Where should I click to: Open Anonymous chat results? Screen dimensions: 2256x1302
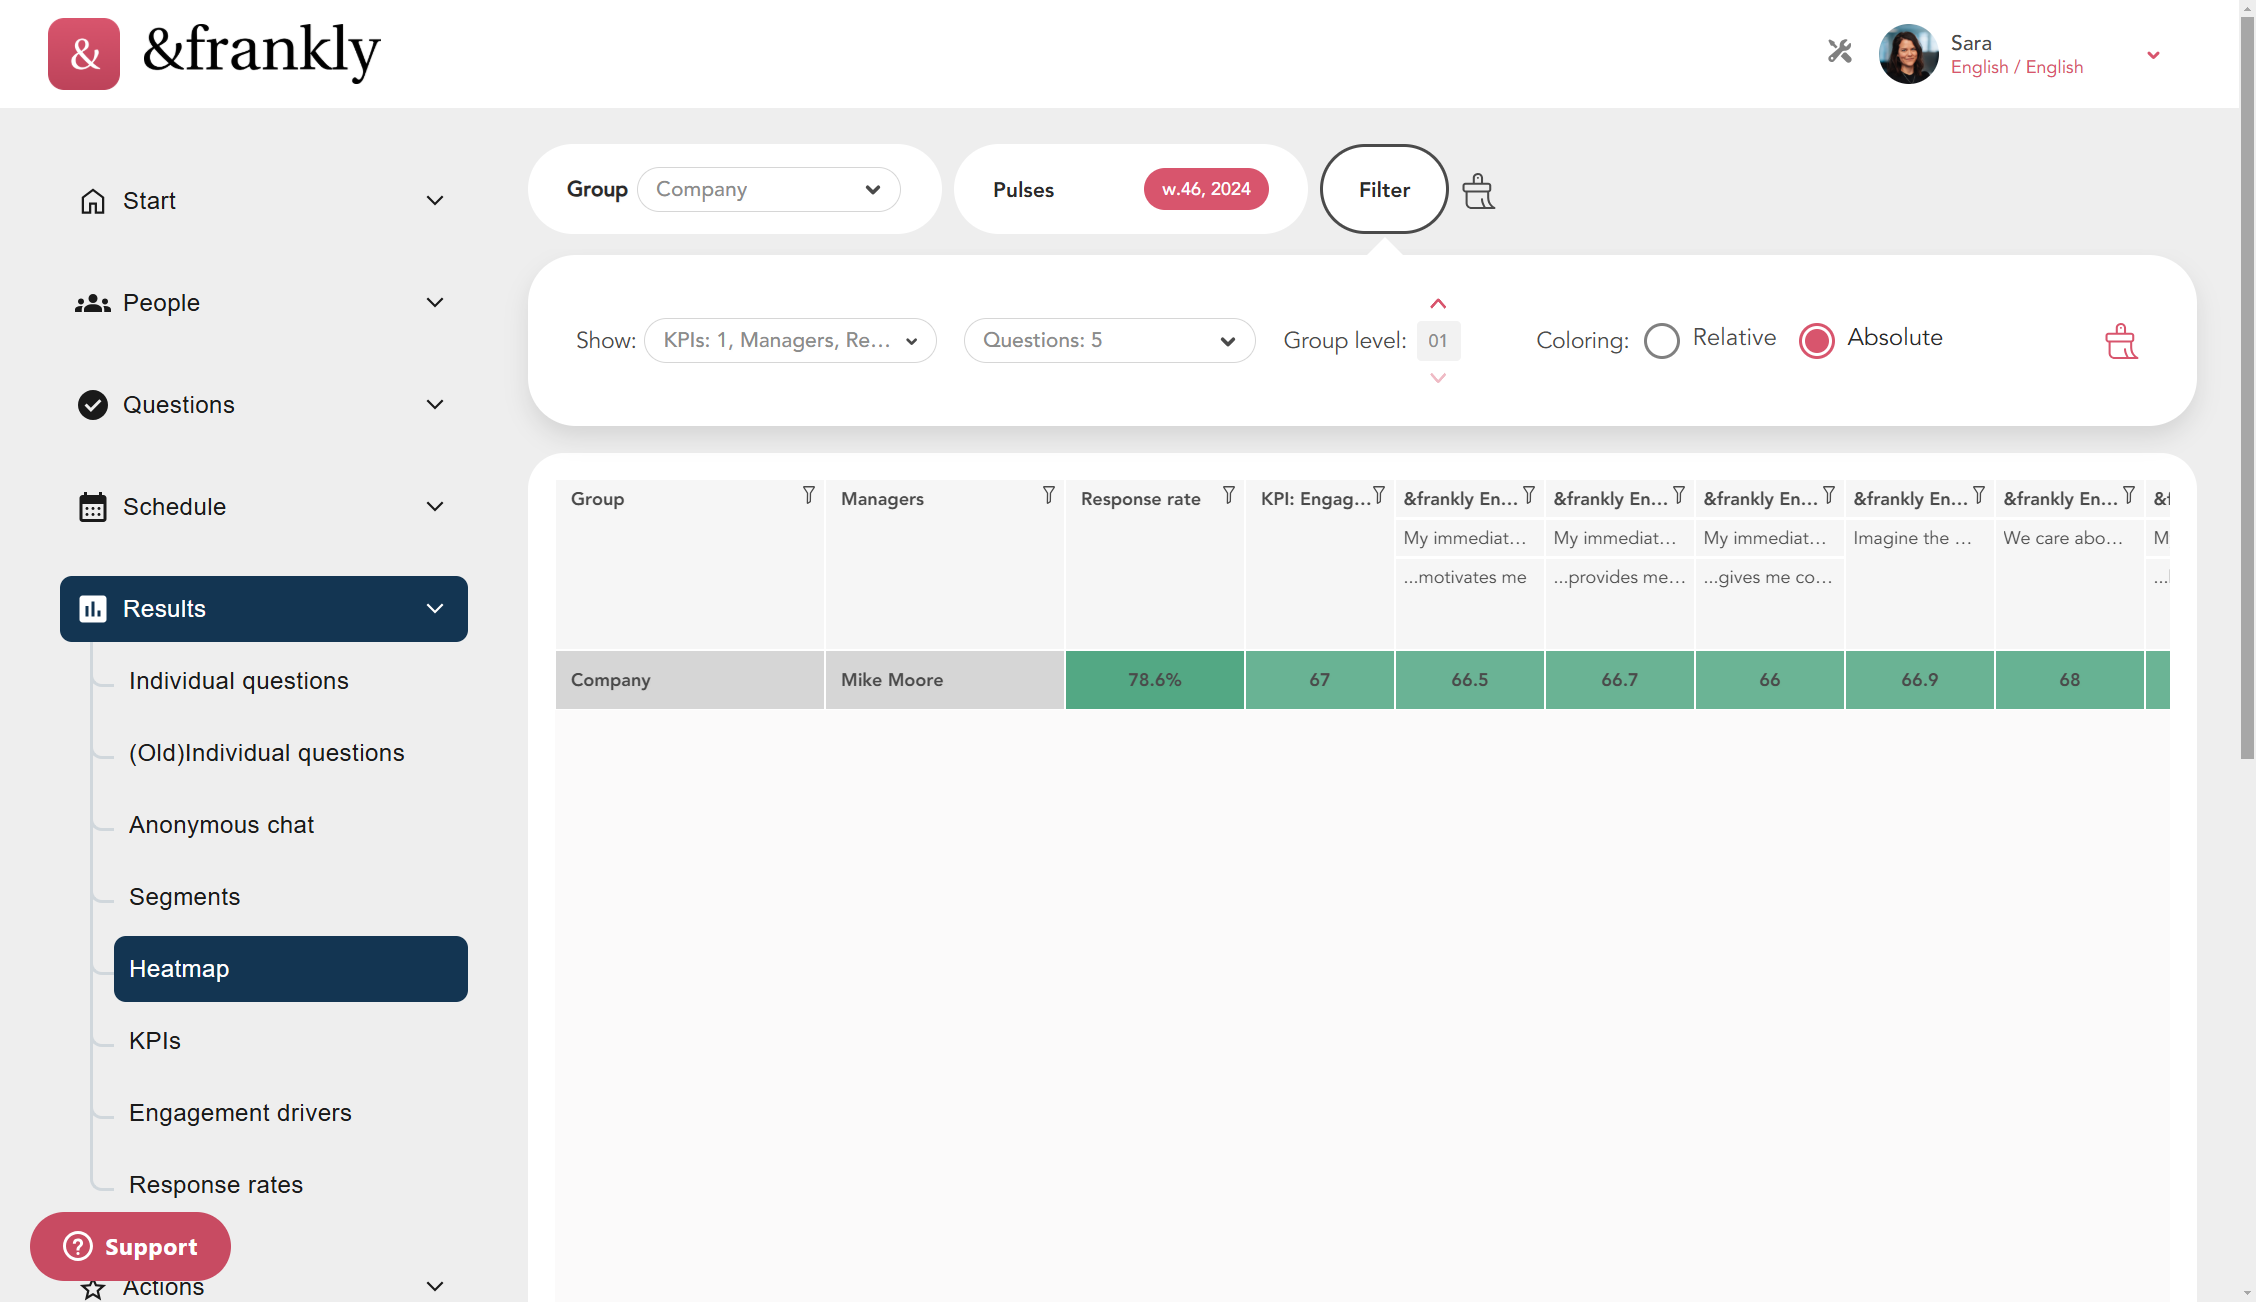(222, 825)
